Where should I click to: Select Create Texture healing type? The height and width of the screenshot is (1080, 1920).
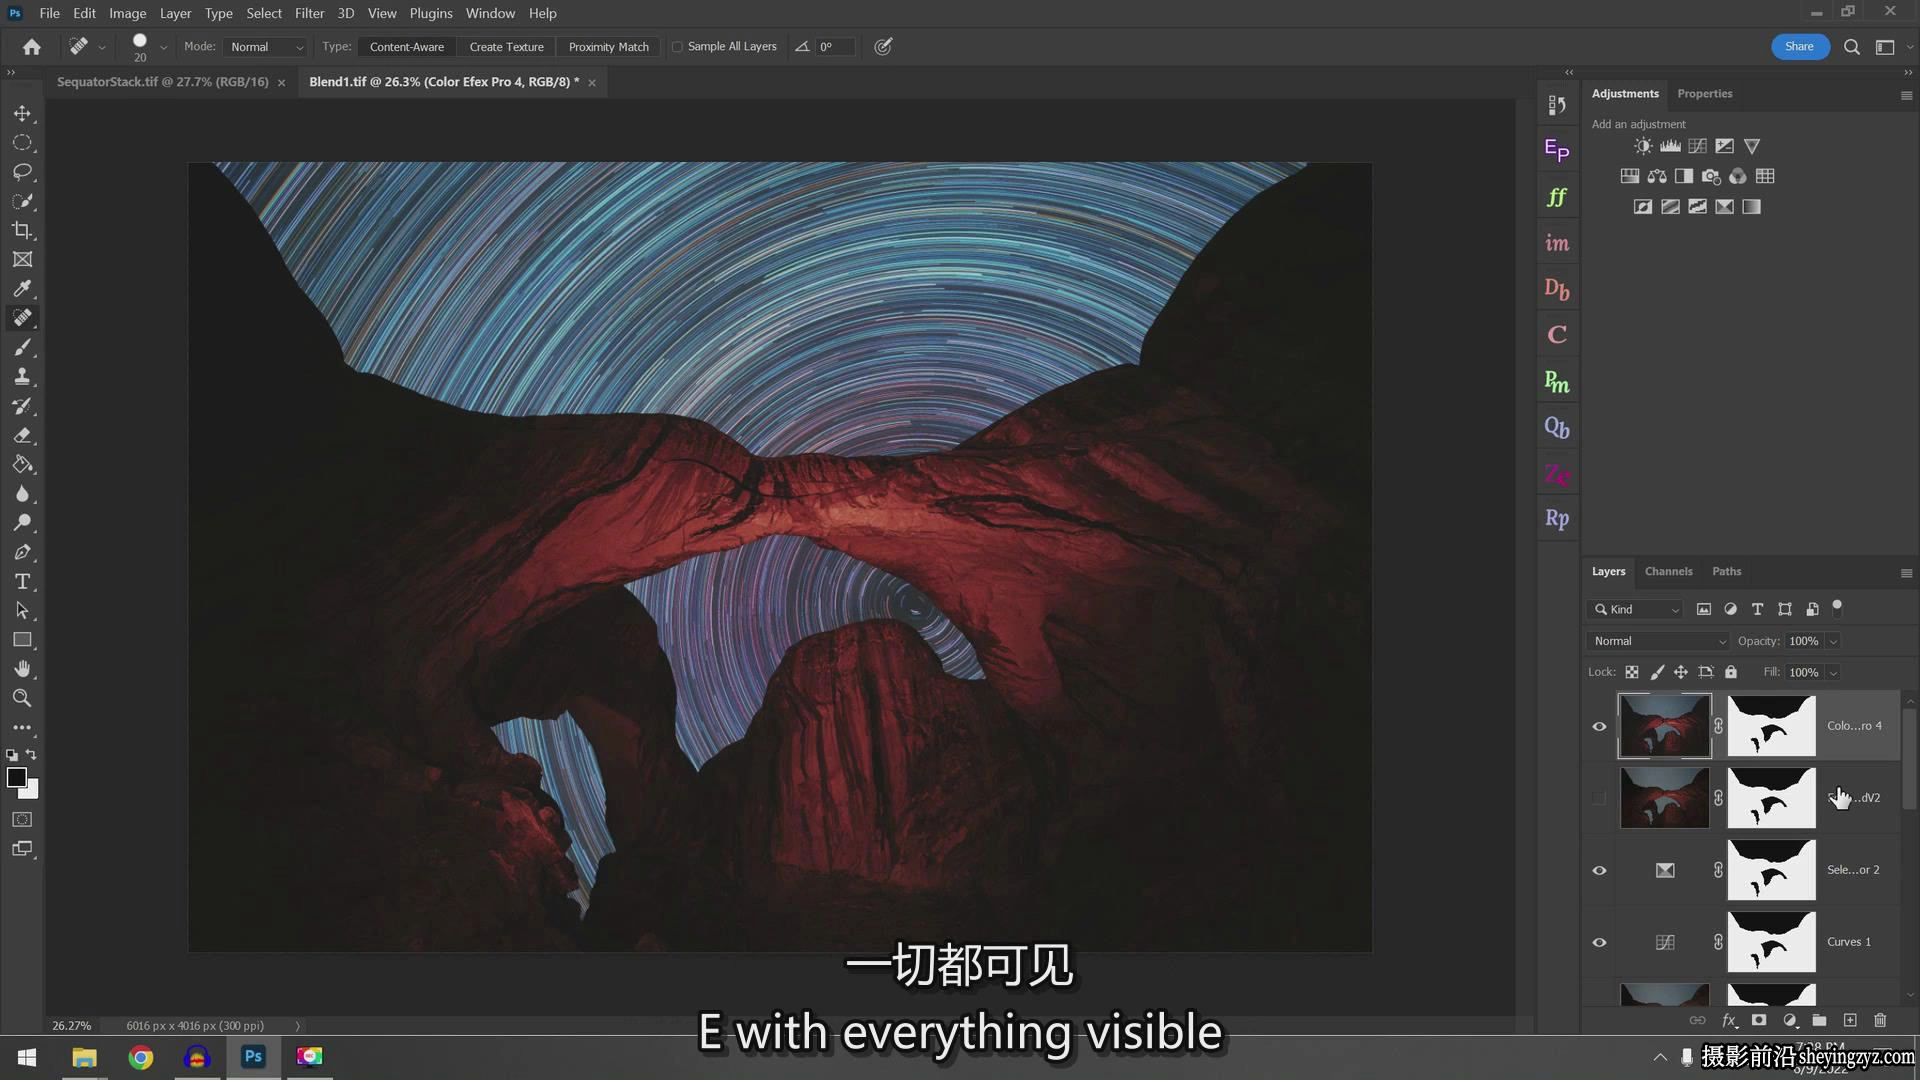(507, 47)
